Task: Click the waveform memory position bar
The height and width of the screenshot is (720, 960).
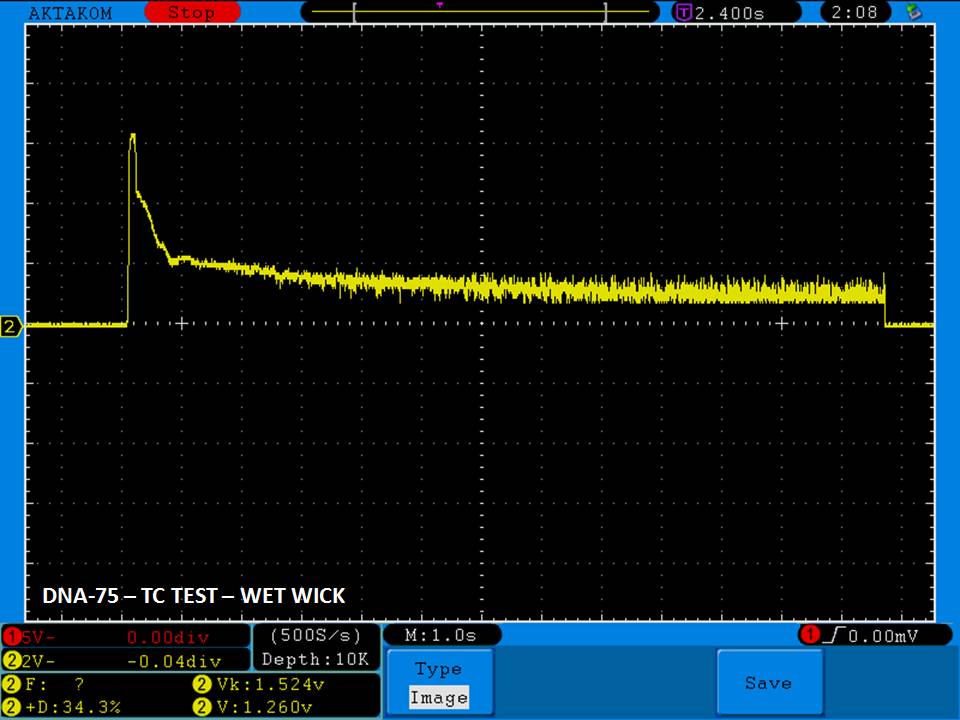Action: pyautogui.click(x=480, y=13)
